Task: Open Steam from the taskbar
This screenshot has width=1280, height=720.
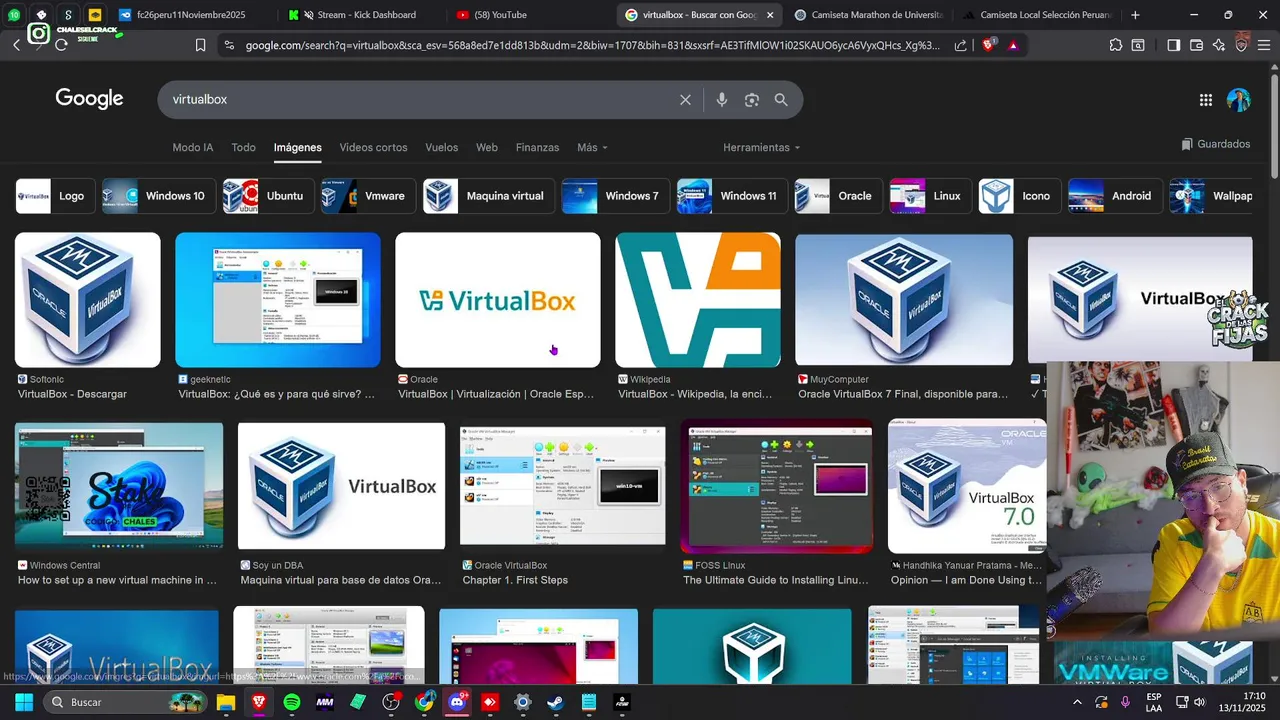Action: click(555, 702)
